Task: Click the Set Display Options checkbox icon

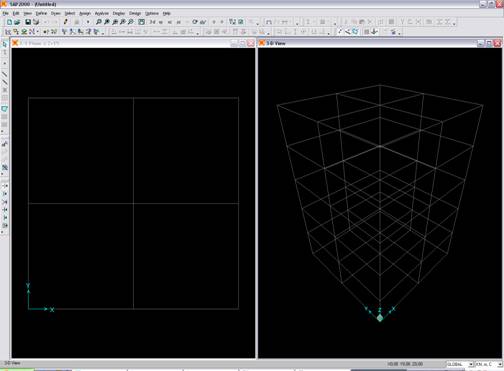Action: pos(241,22)
